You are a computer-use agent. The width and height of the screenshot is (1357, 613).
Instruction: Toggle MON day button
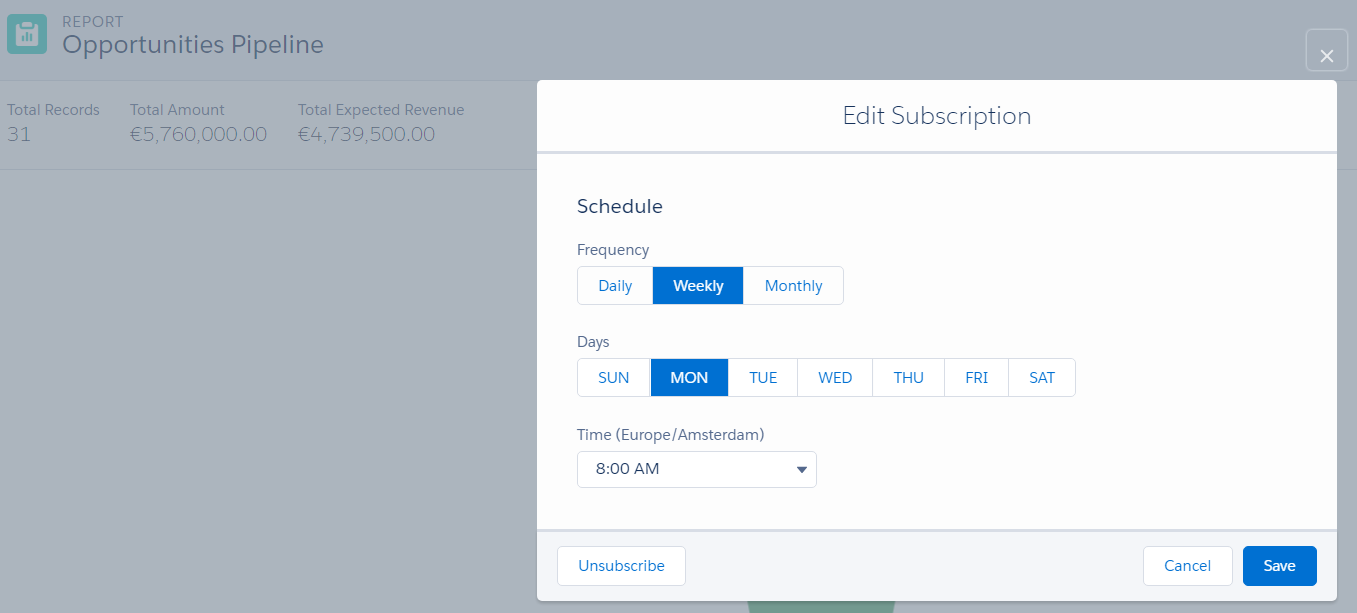[689, 378]
